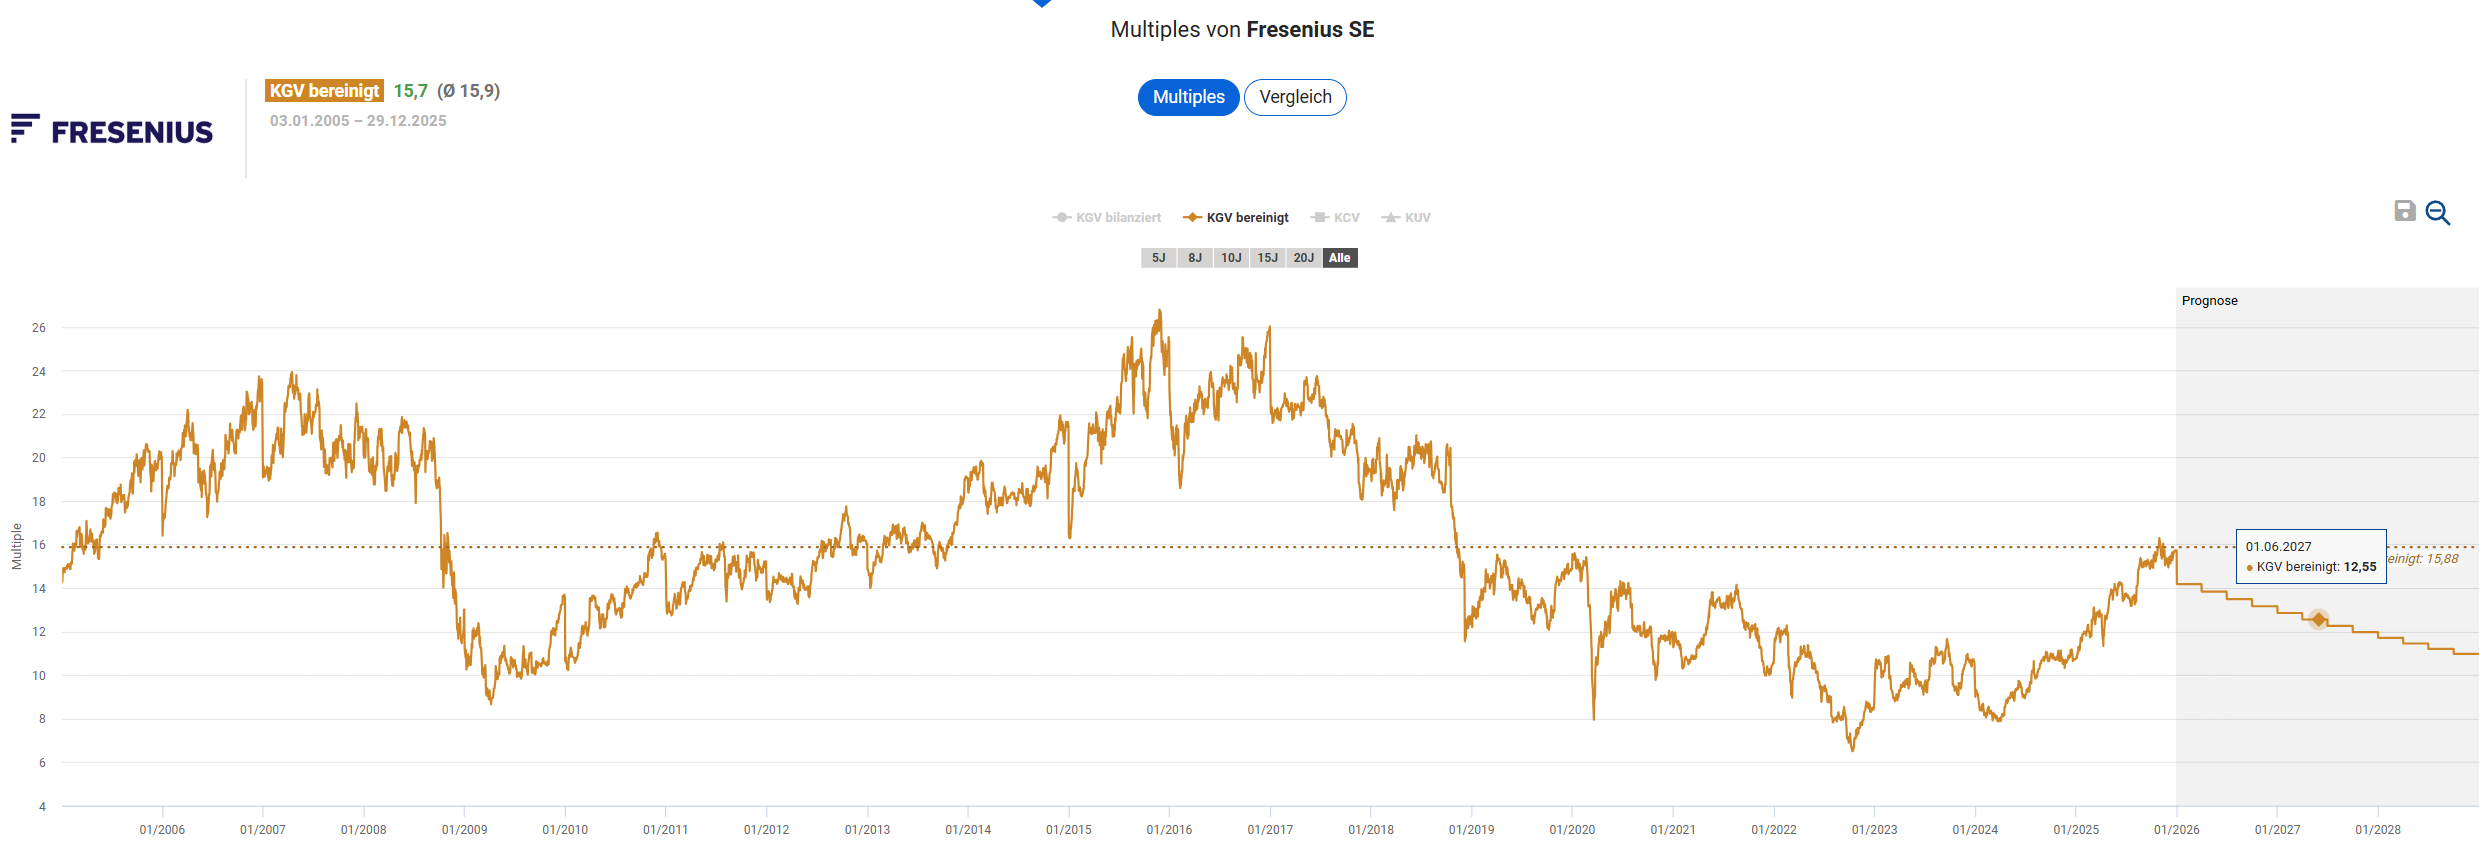2488x851 pixels.
Task: Click the orange diamond marker on forecast line
Action: pos(2318,620)
